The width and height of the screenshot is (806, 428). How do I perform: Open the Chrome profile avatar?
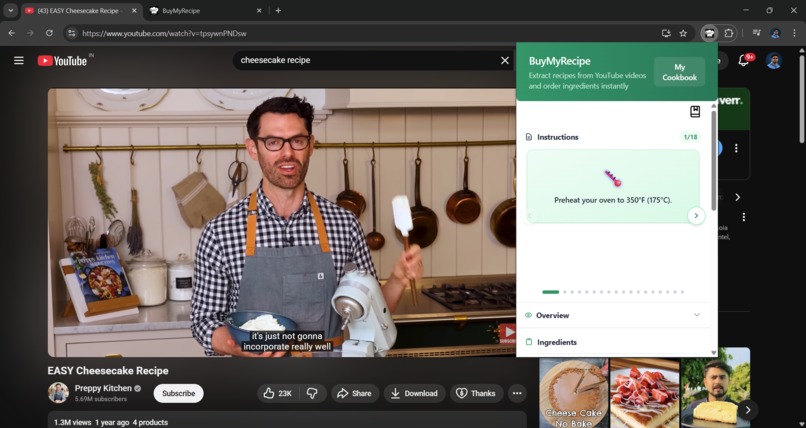[x=776, y=33]
